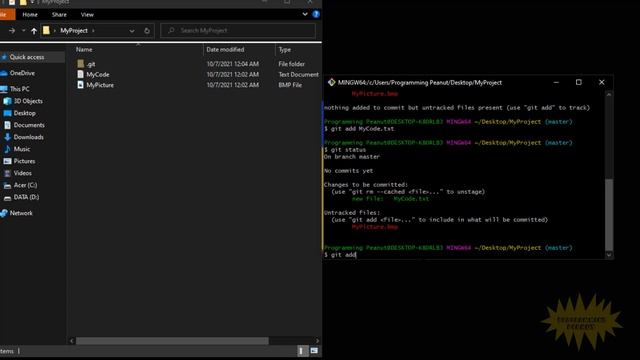Open Quick access in navigation pane

tap(27, 57)
